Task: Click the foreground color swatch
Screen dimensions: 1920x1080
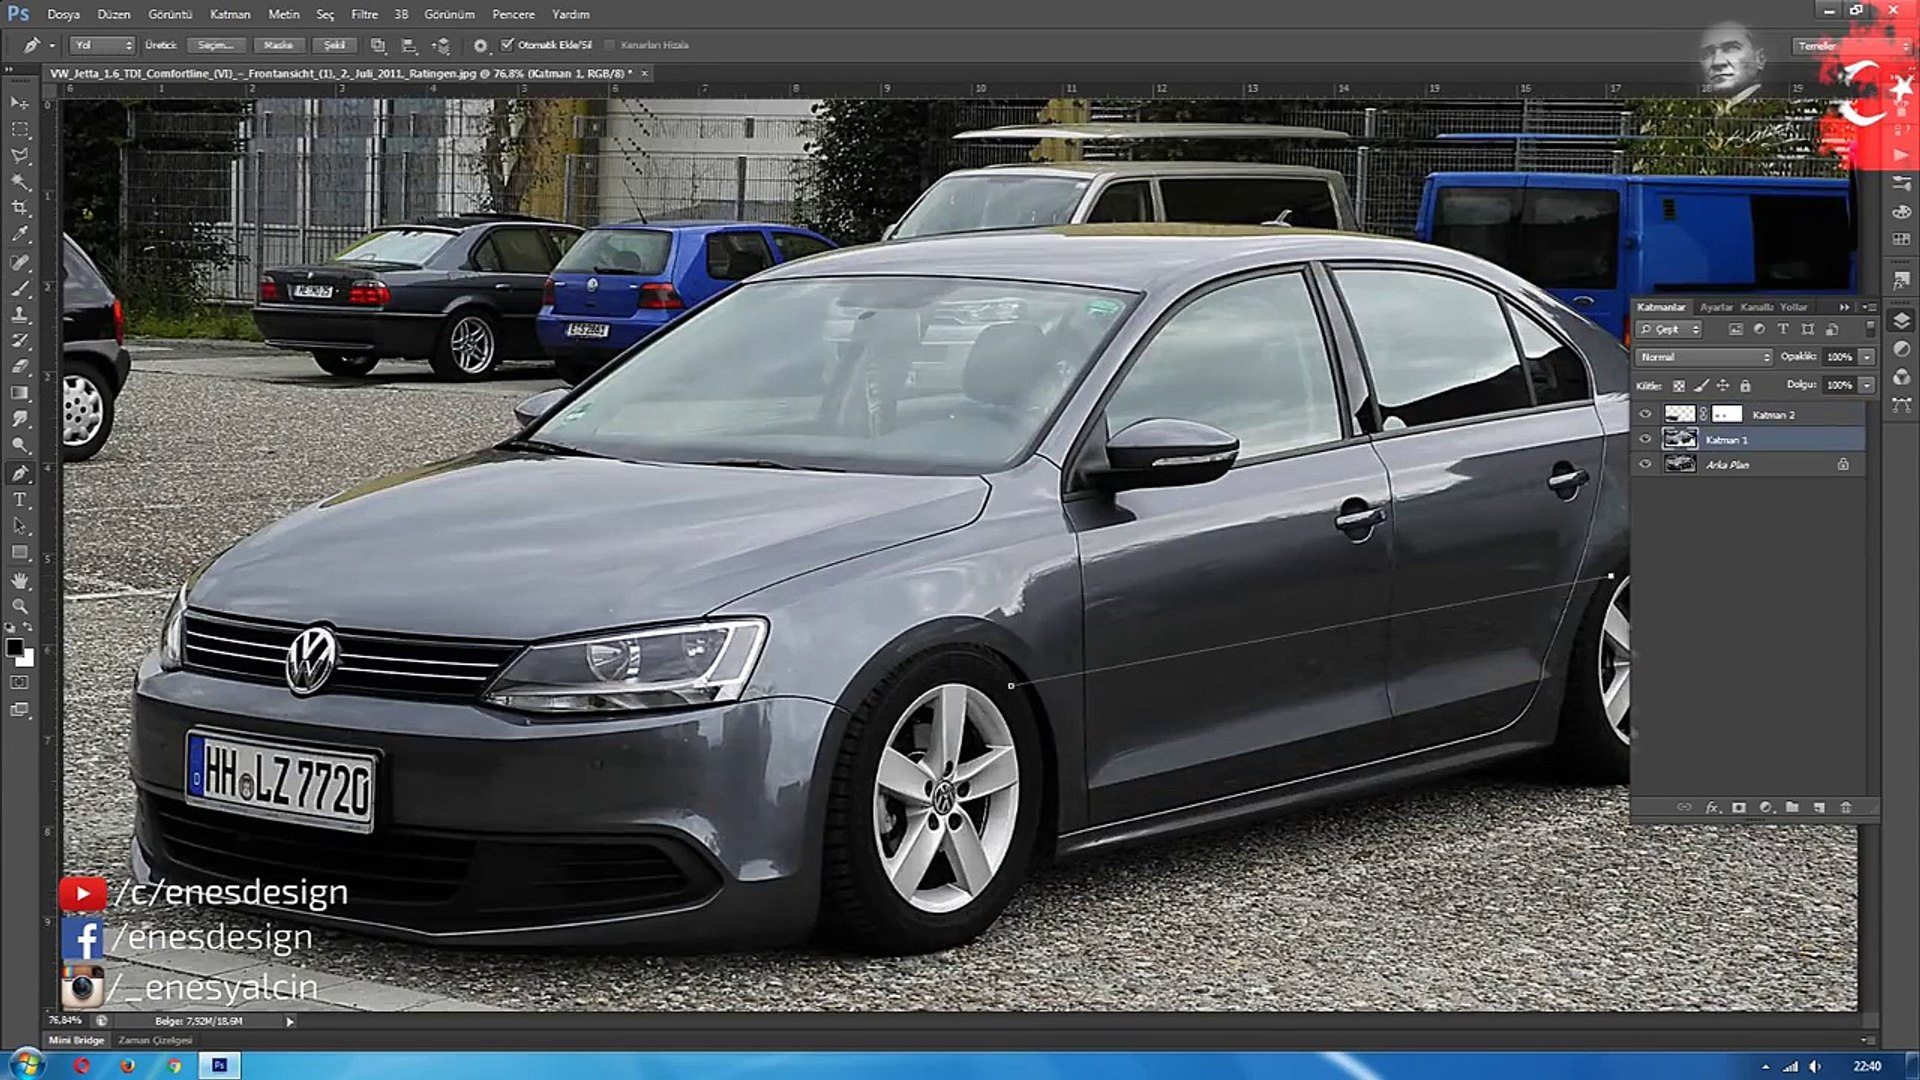Action: [x=14, y=648]
